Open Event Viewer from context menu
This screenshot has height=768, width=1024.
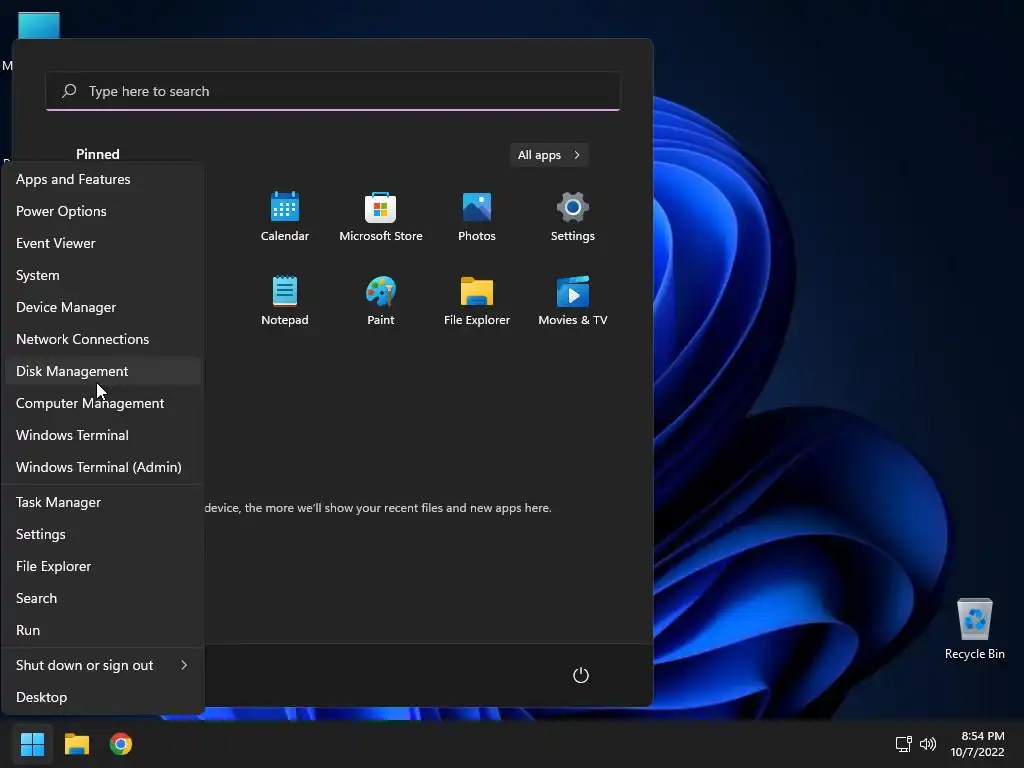(x=103, y=243)
